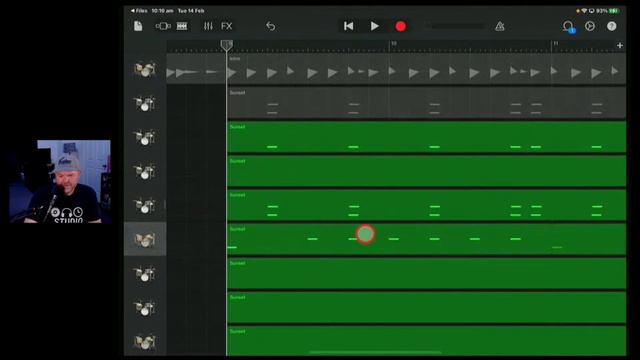Open the FX panel
The height and width of the screenshot is (360, 640).
(x=227, y=26)
